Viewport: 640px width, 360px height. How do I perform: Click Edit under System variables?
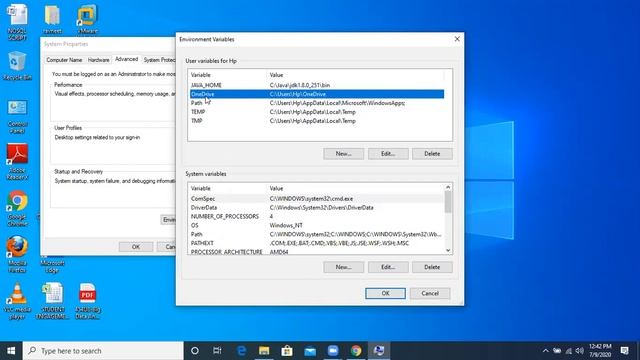[x=388, y=267]
